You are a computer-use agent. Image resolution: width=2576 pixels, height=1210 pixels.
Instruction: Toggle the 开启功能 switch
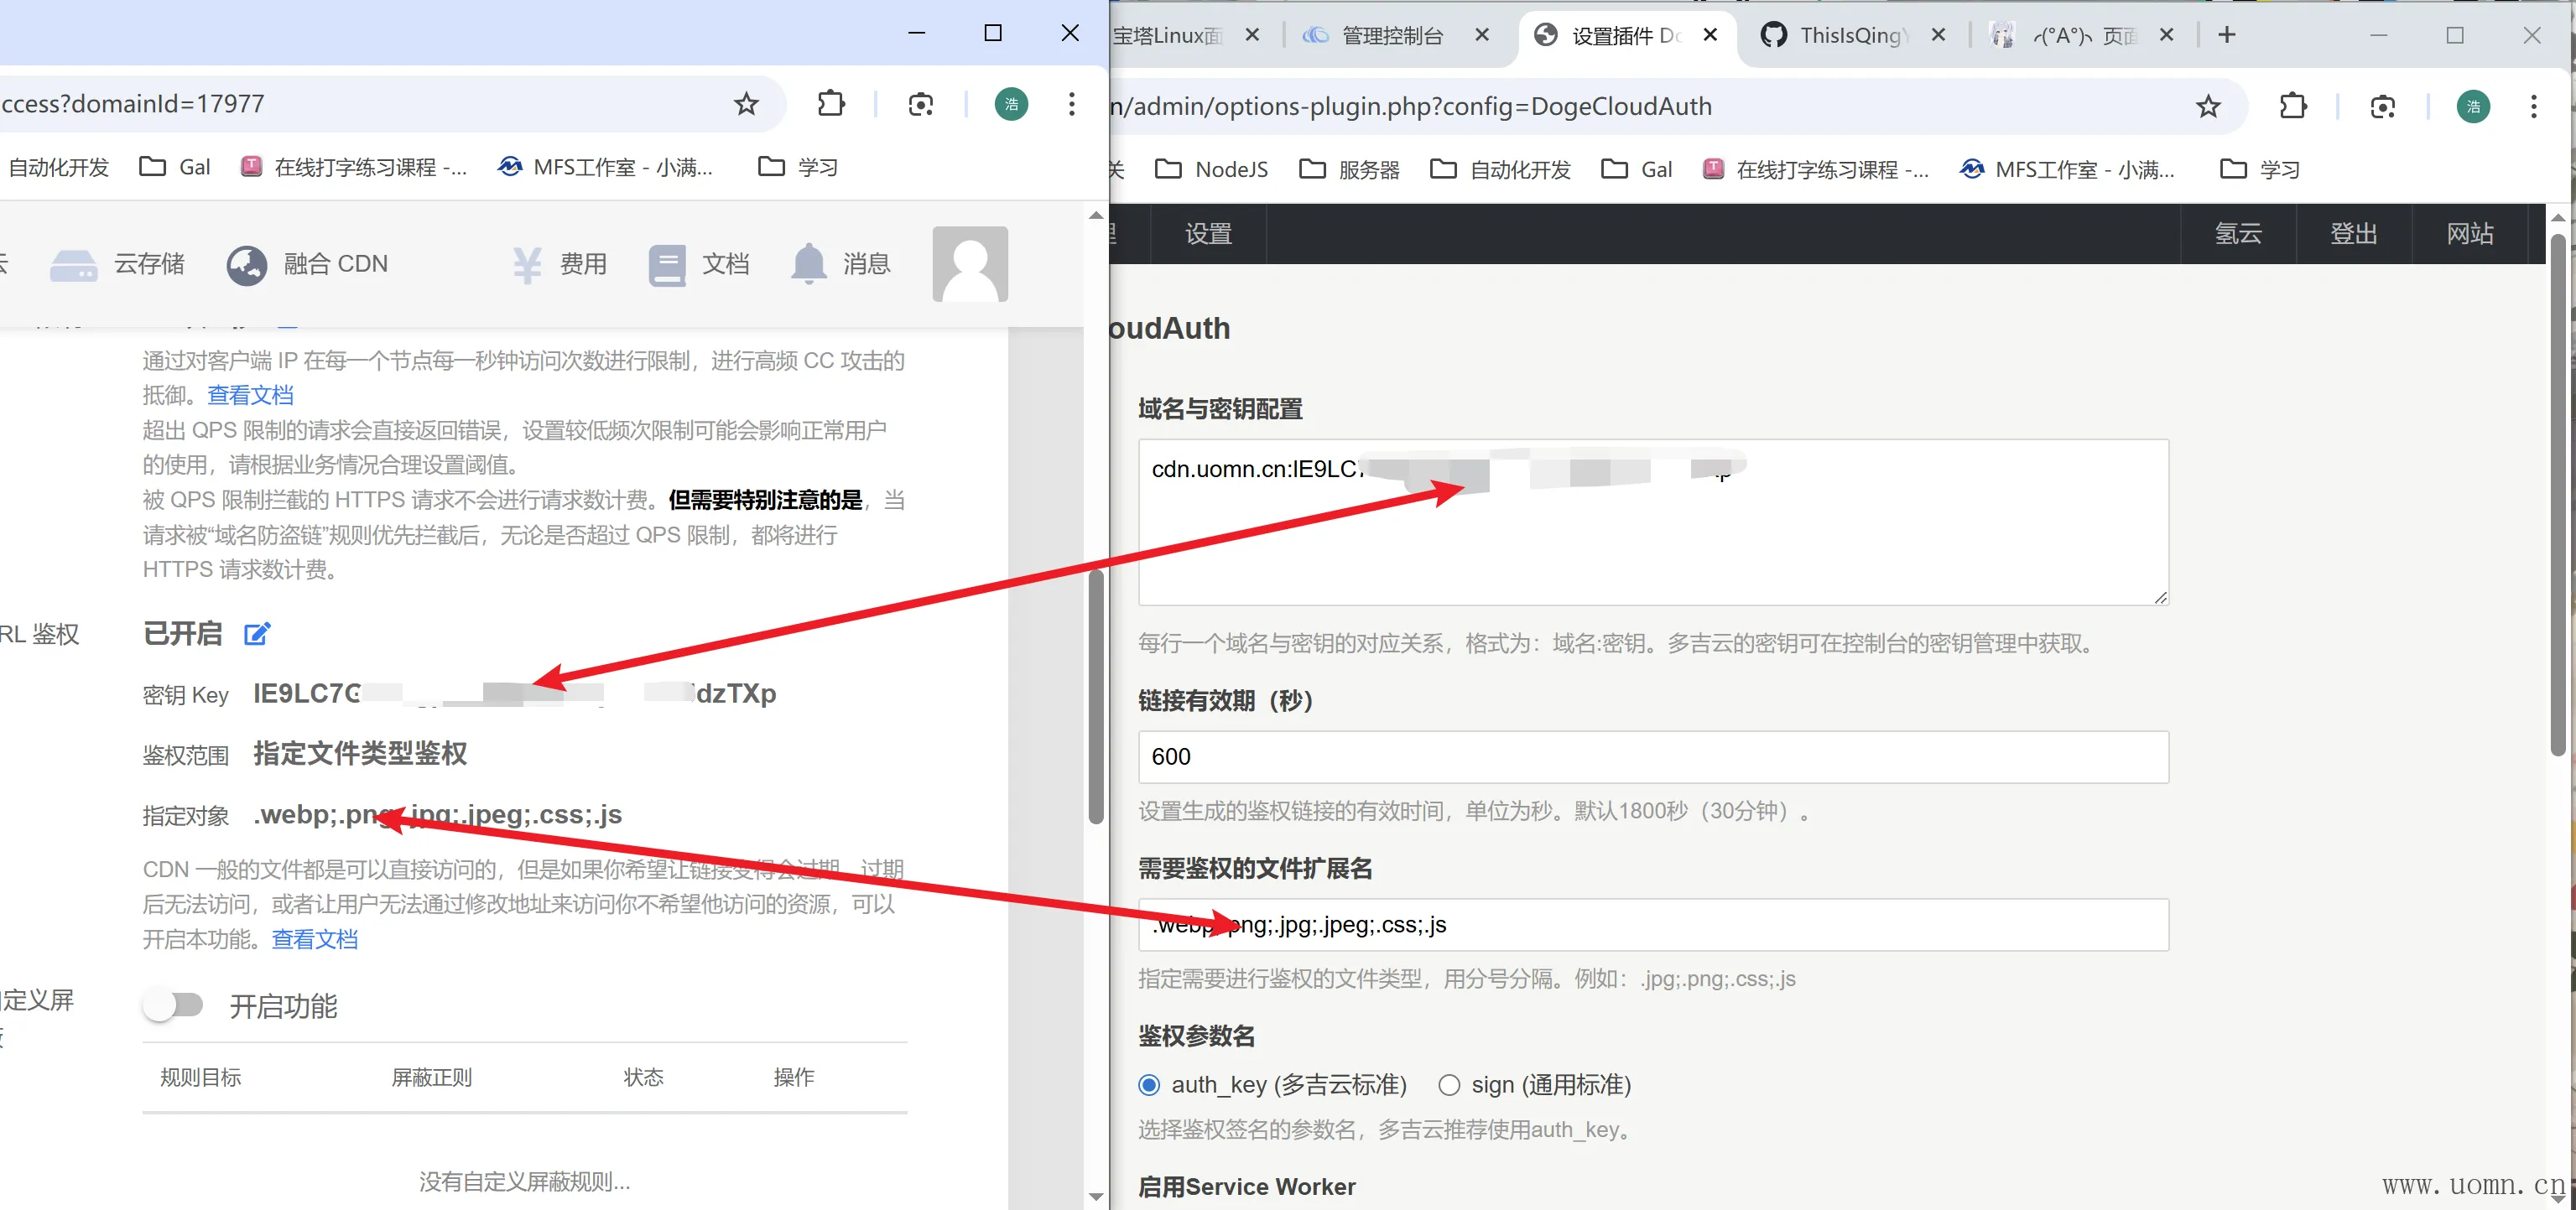point(173,1005)
